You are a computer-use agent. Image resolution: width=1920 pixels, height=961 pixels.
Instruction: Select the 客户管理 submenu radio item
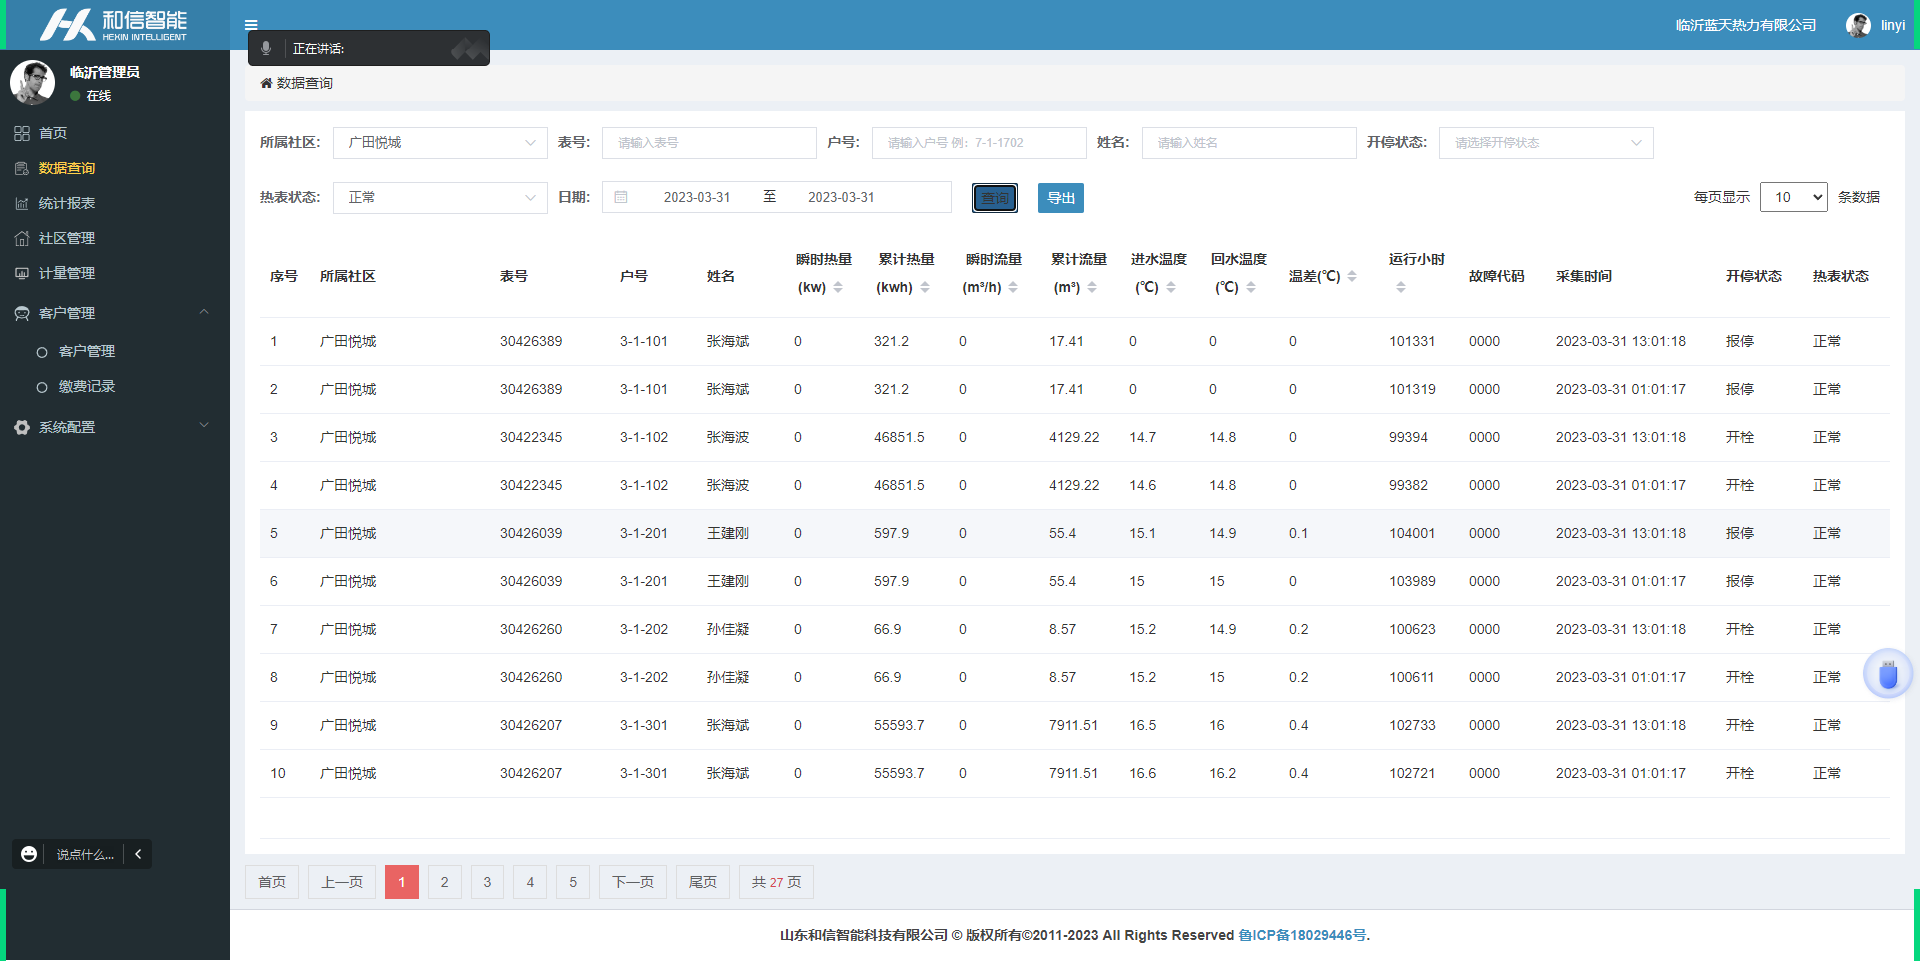click(42, 352)
